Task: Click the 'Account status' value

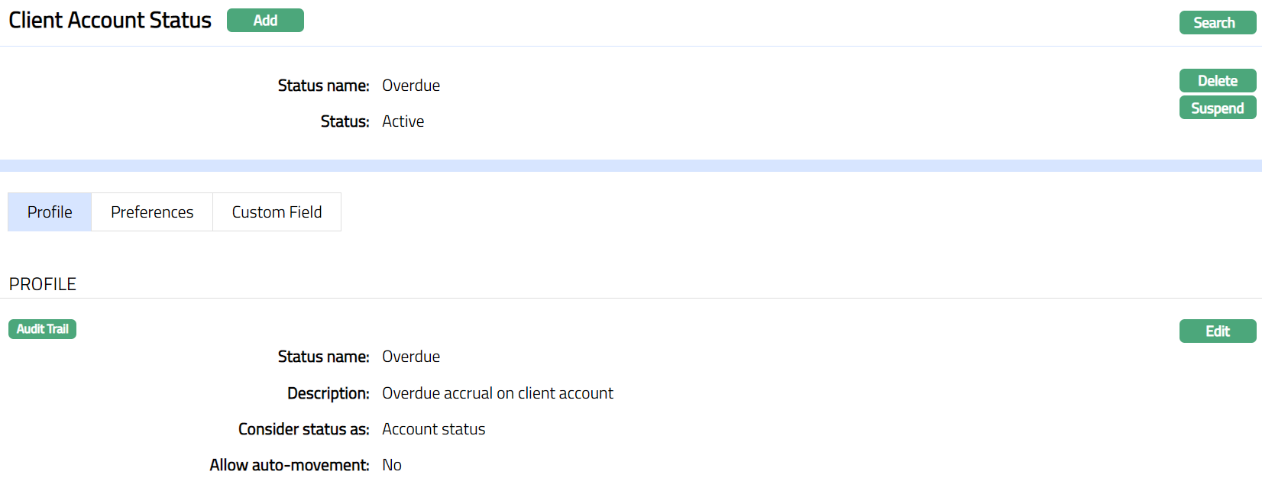Action: (x=434, y=429)
